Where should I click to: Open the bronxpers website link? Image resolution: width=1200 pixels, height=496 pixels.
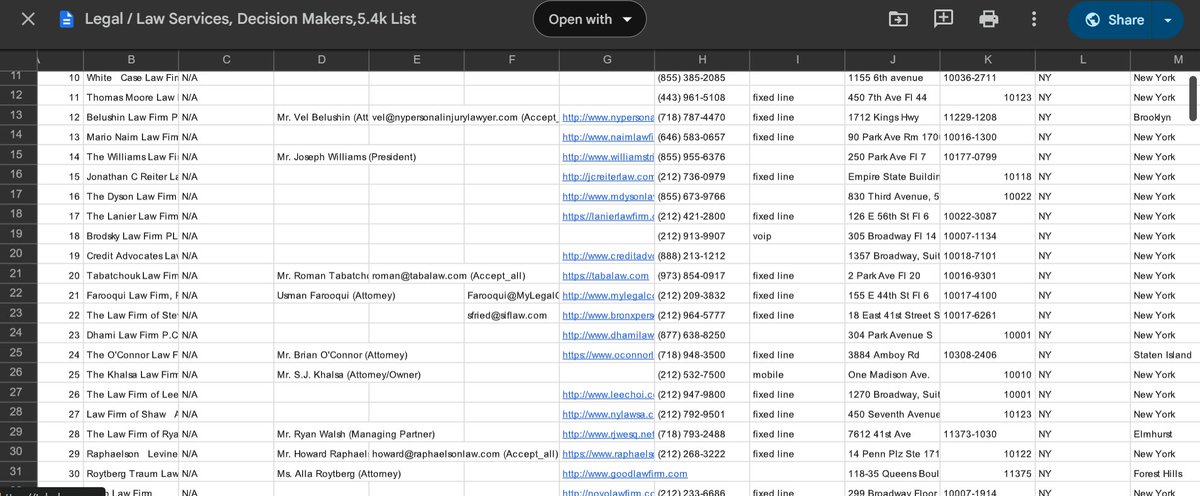point(608,315)
